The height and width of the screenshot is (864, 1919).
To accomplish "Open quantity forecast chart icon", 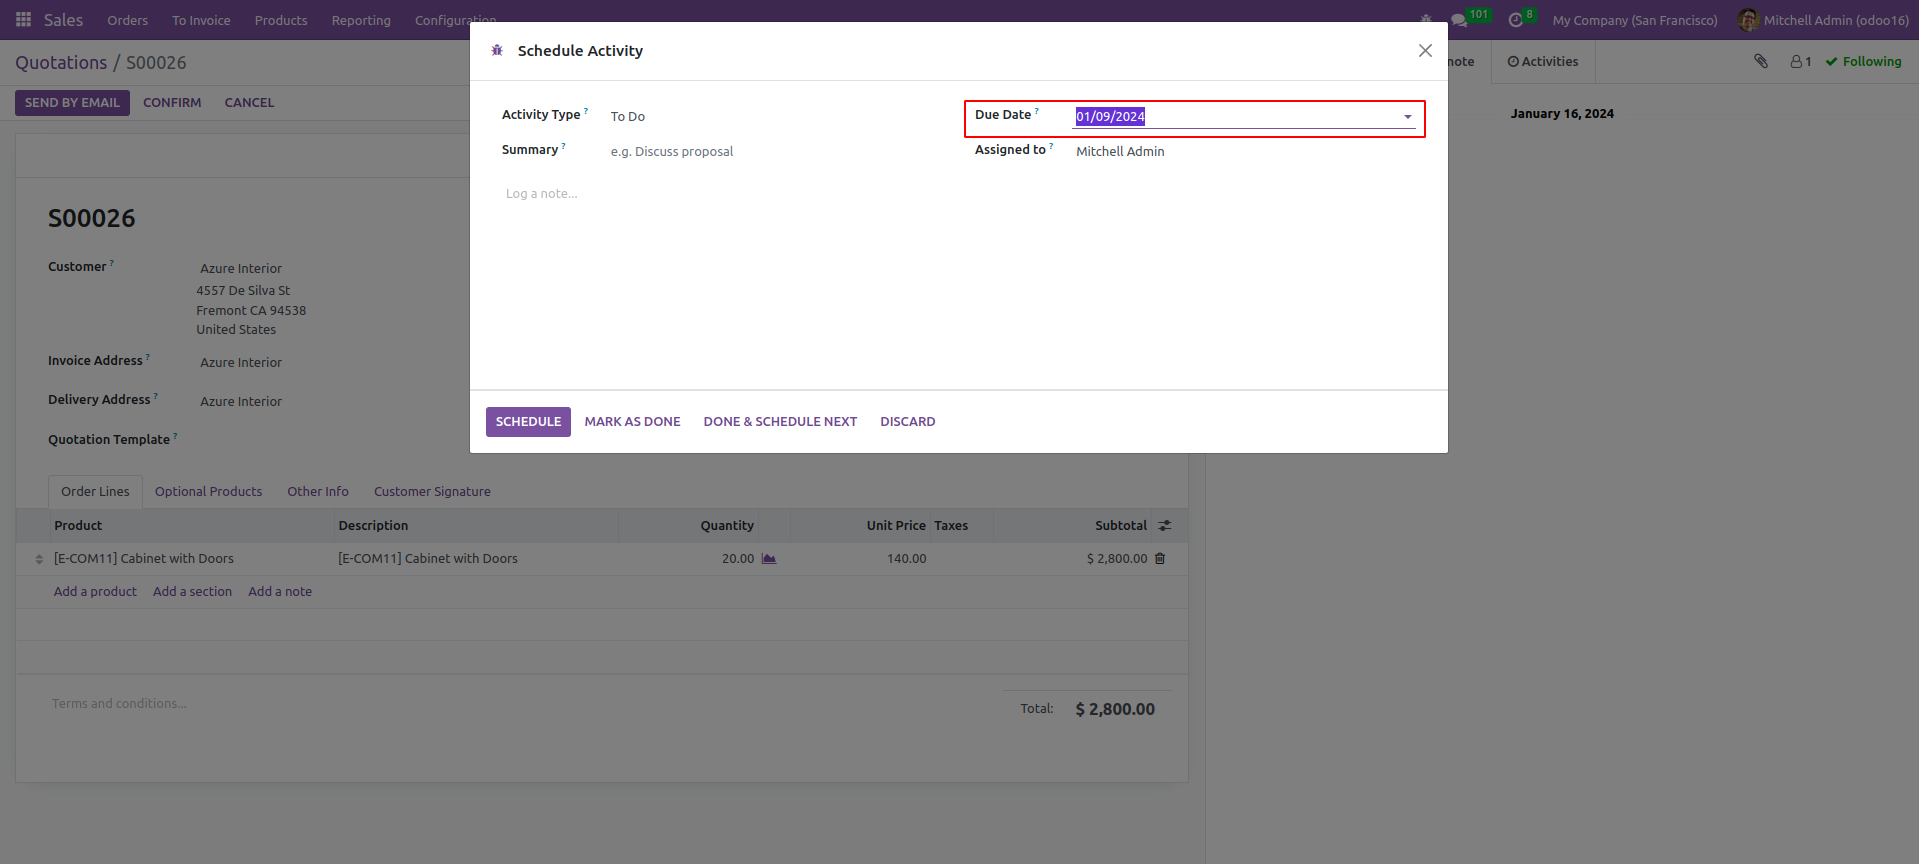I will [769, 558].
